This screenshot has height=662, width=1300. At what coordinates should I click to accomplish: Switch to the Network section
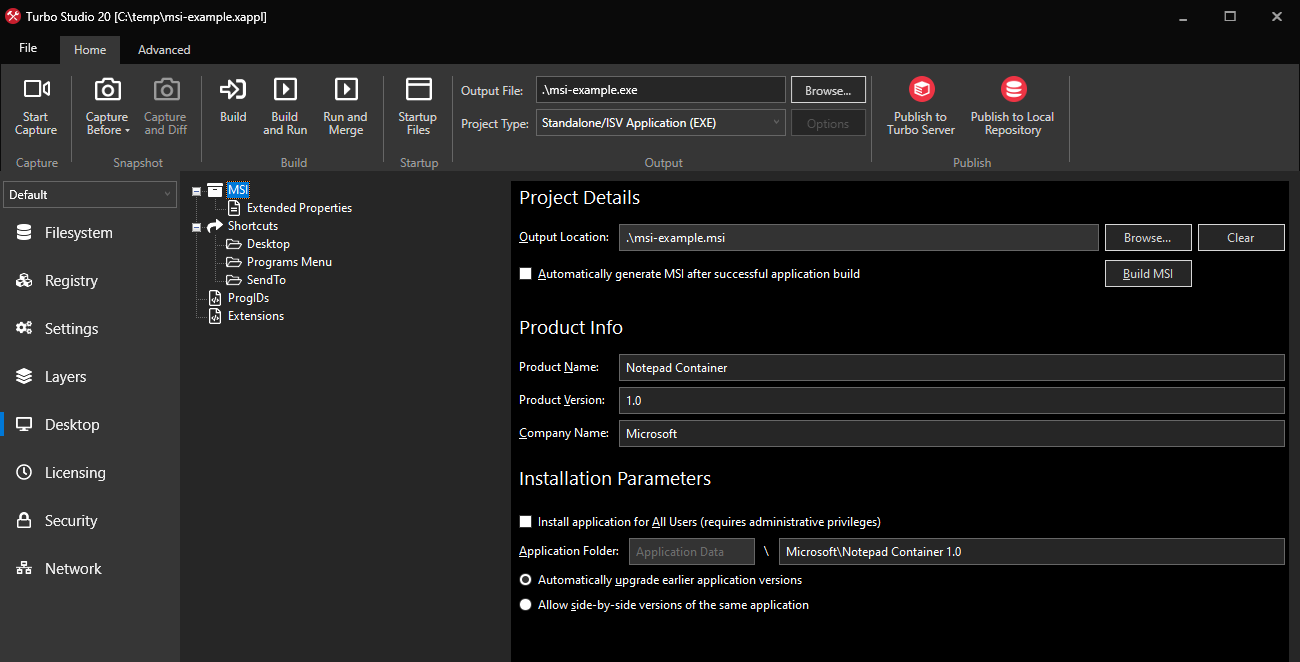pos(72,568)
